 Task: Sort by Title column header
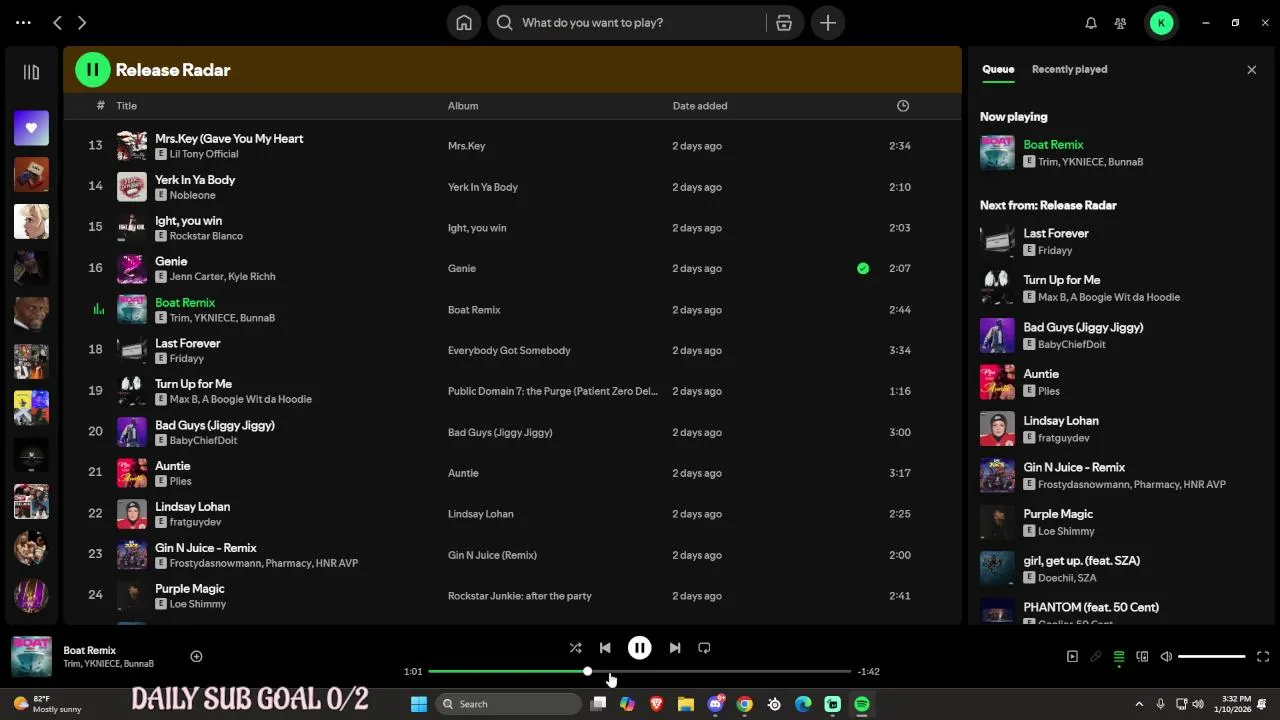[x=126, y=106]
